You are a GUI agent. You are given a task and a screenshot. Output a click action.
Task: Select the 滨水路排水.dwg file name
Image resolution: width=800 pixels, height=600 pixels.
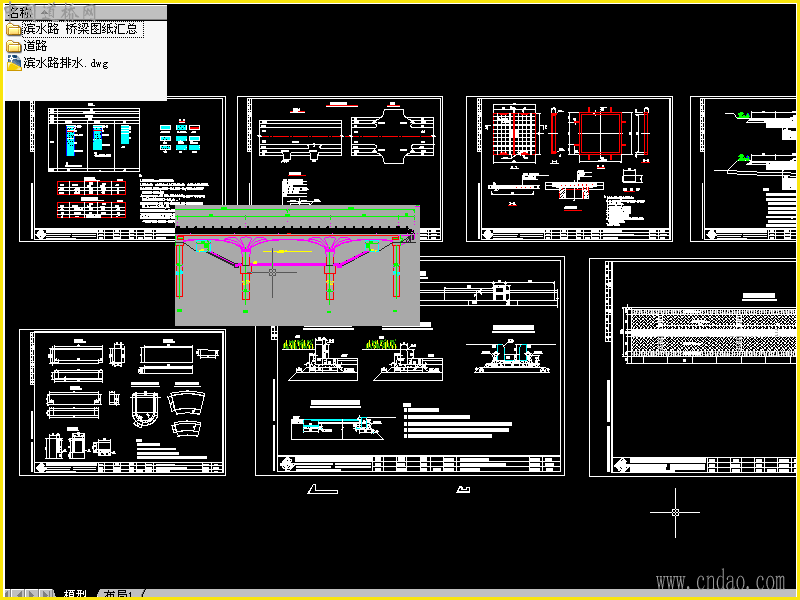coord(66,64)
